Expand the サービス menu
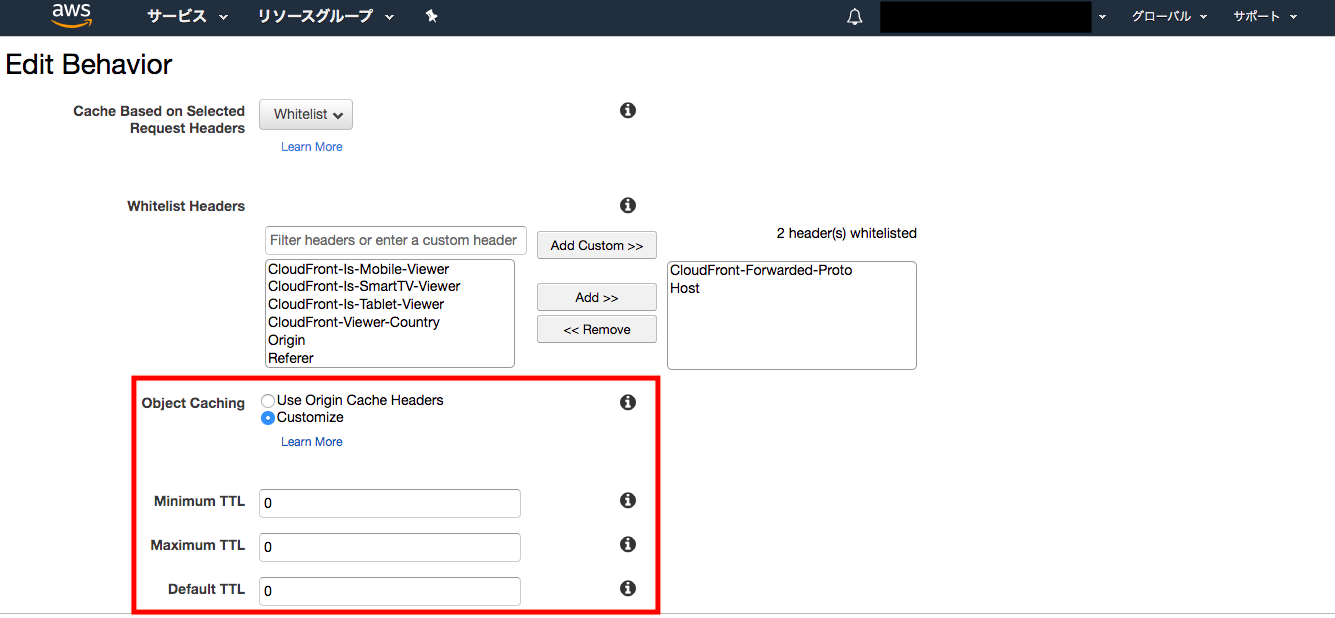Screen dimensions: 1335x618 (188, 17)
